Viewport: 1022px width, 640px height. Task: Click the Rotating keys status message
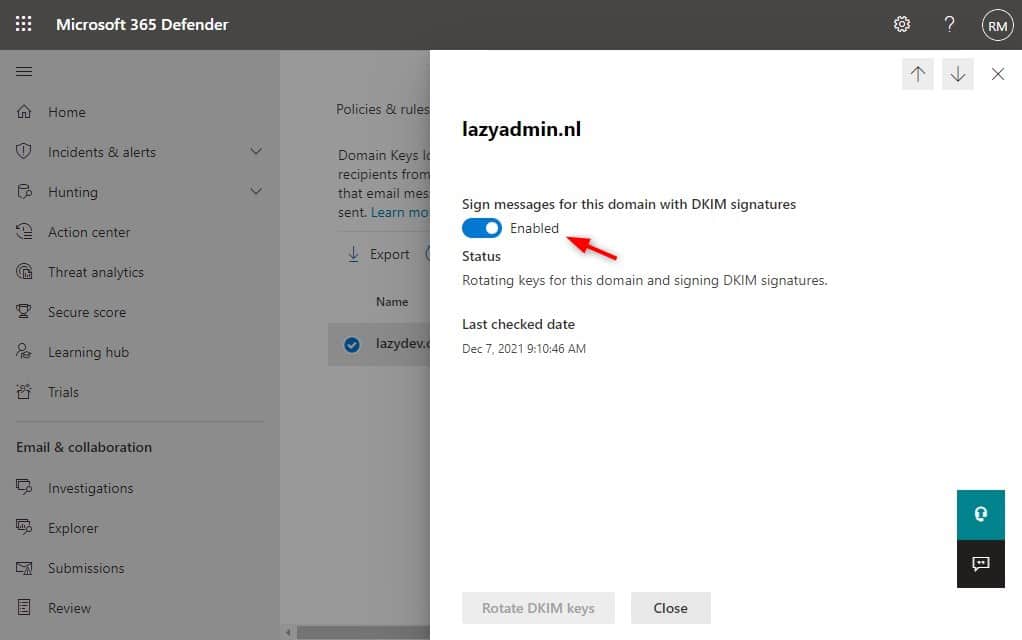(x=644, y=280)
